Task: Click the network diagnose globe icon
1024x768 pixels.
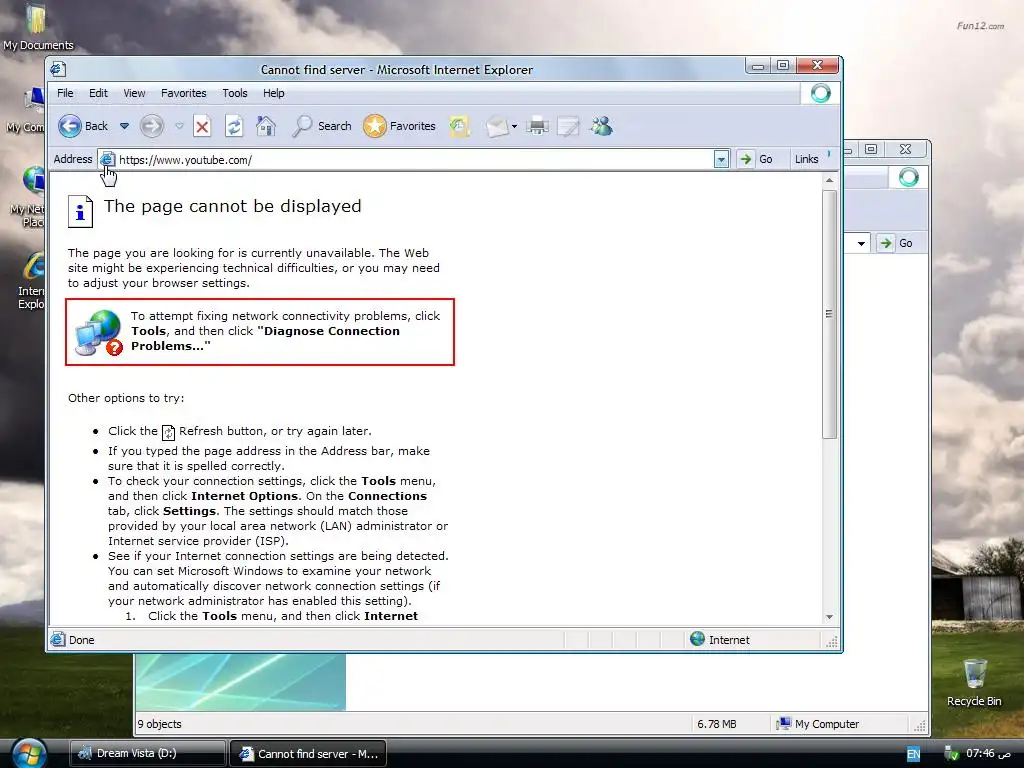Action: pyautogui.click(x=99, y=332)
